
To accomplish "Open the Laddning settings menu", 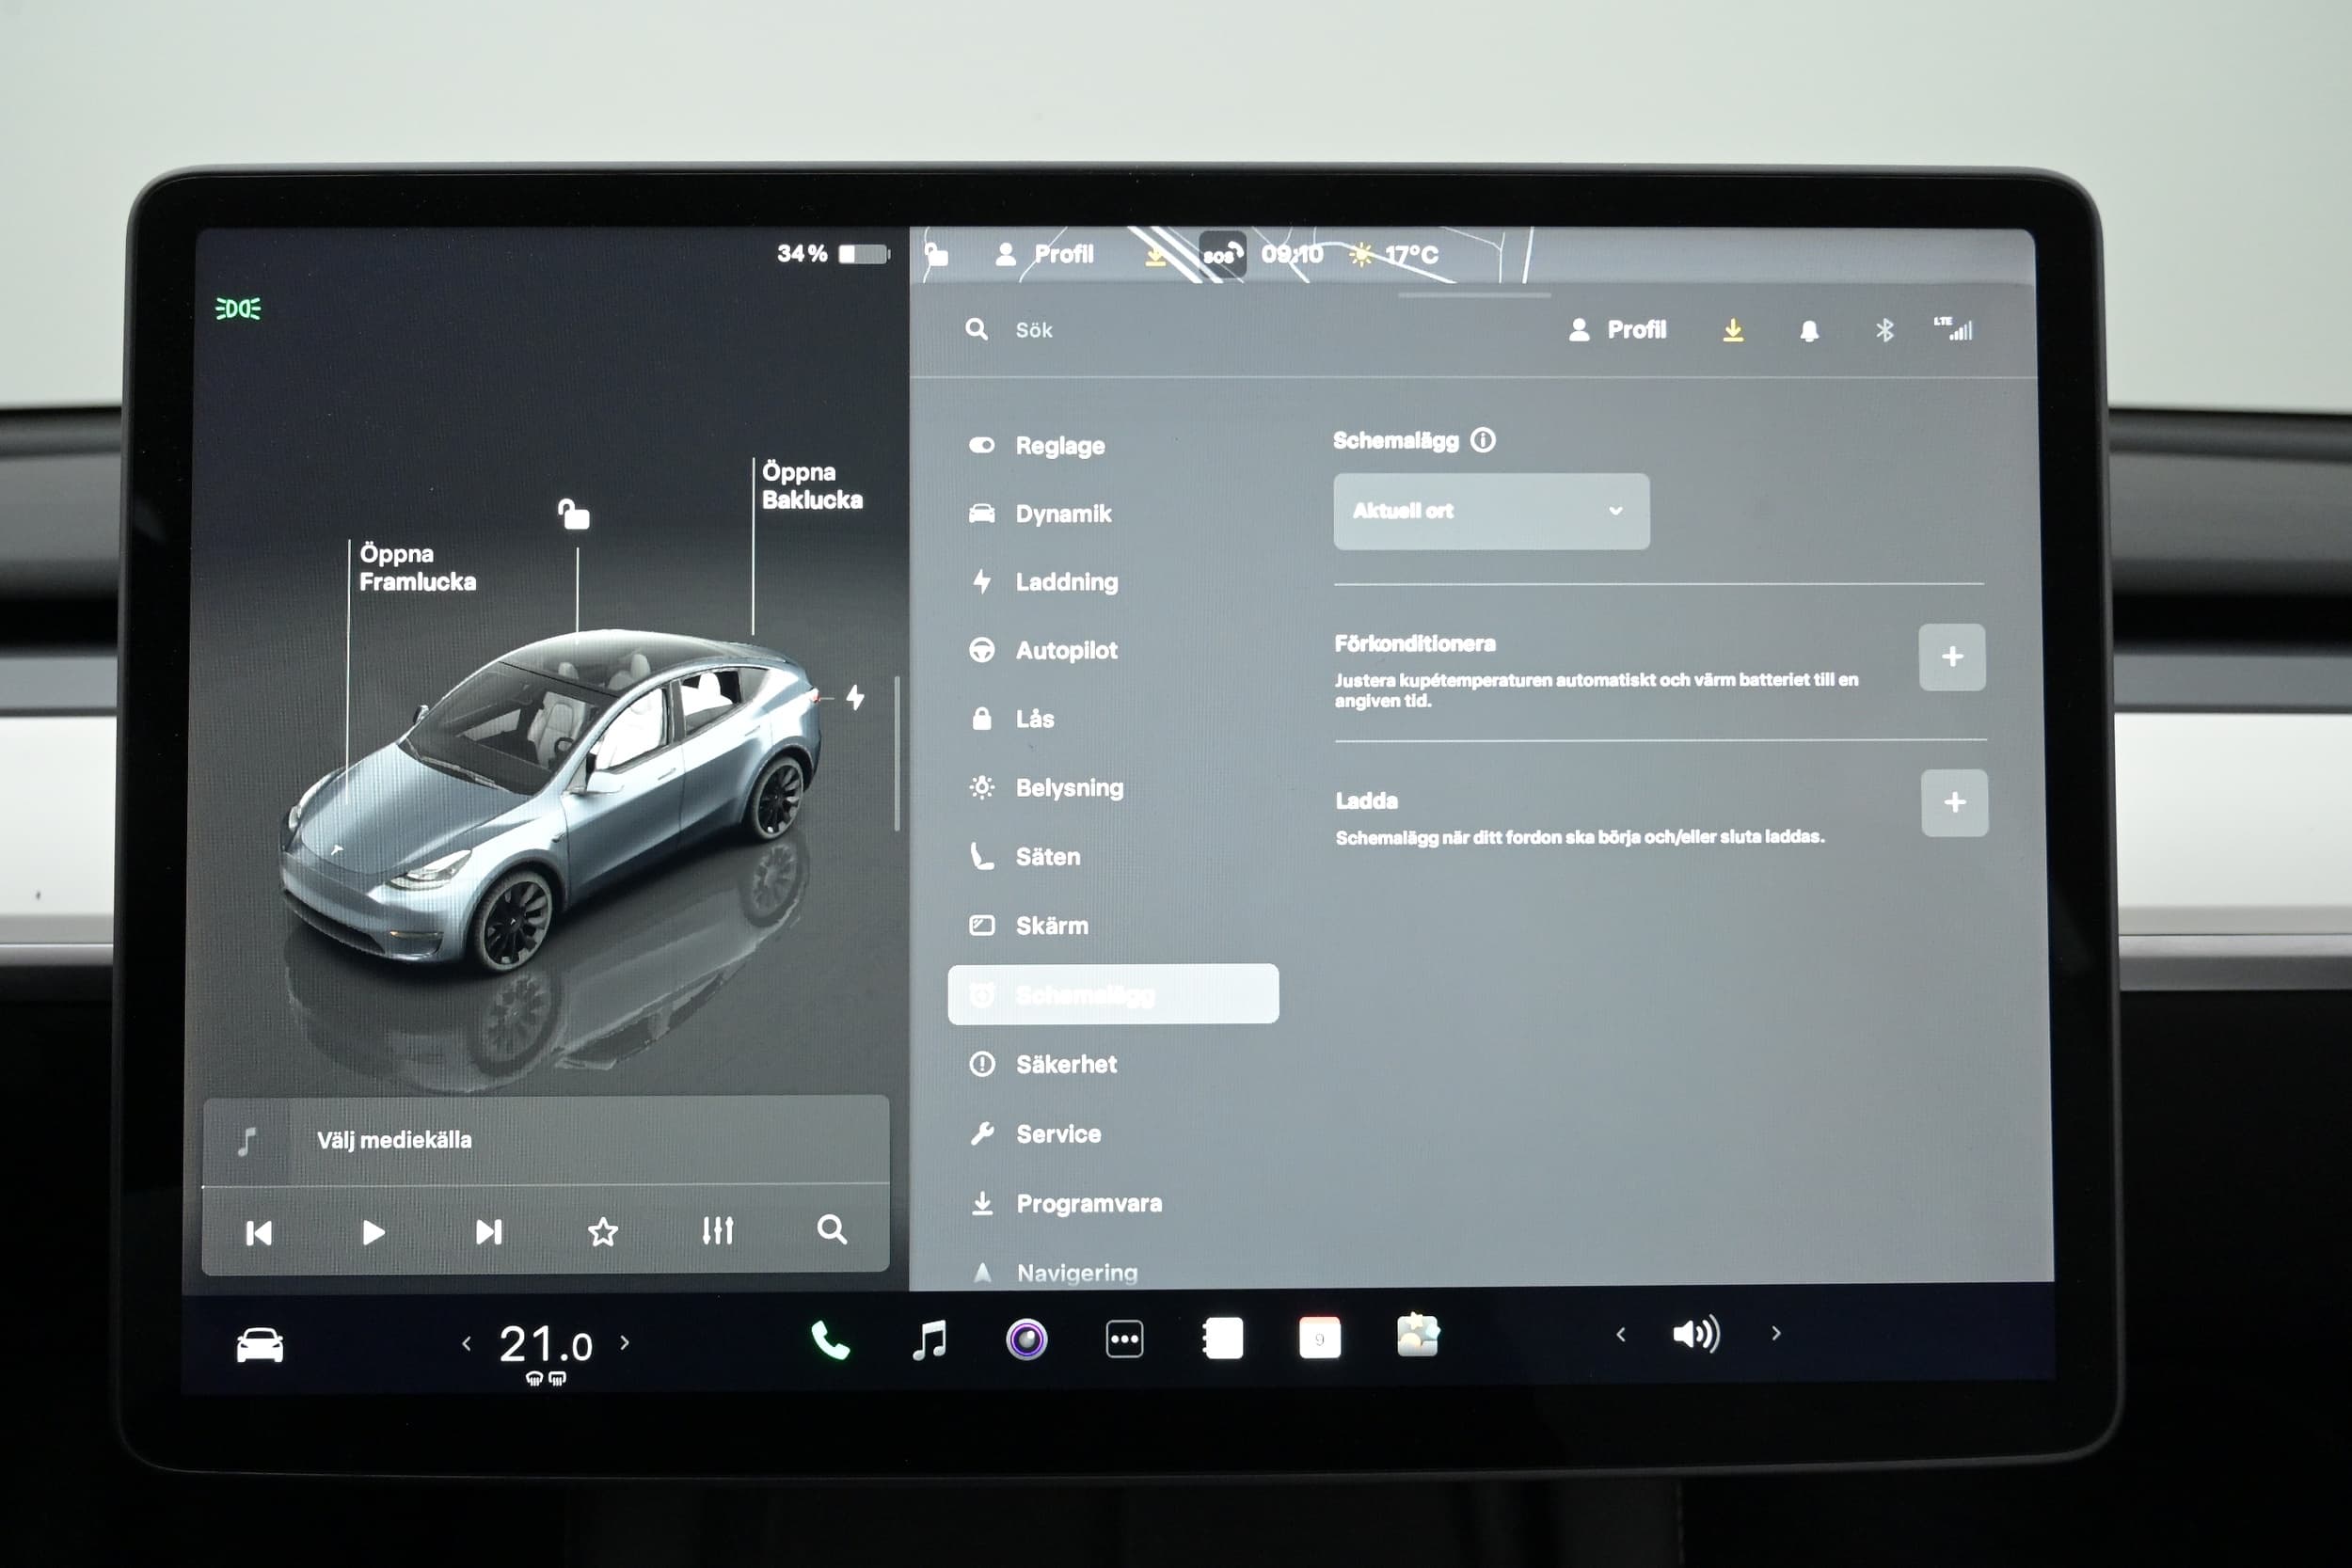I will 1065,582.
